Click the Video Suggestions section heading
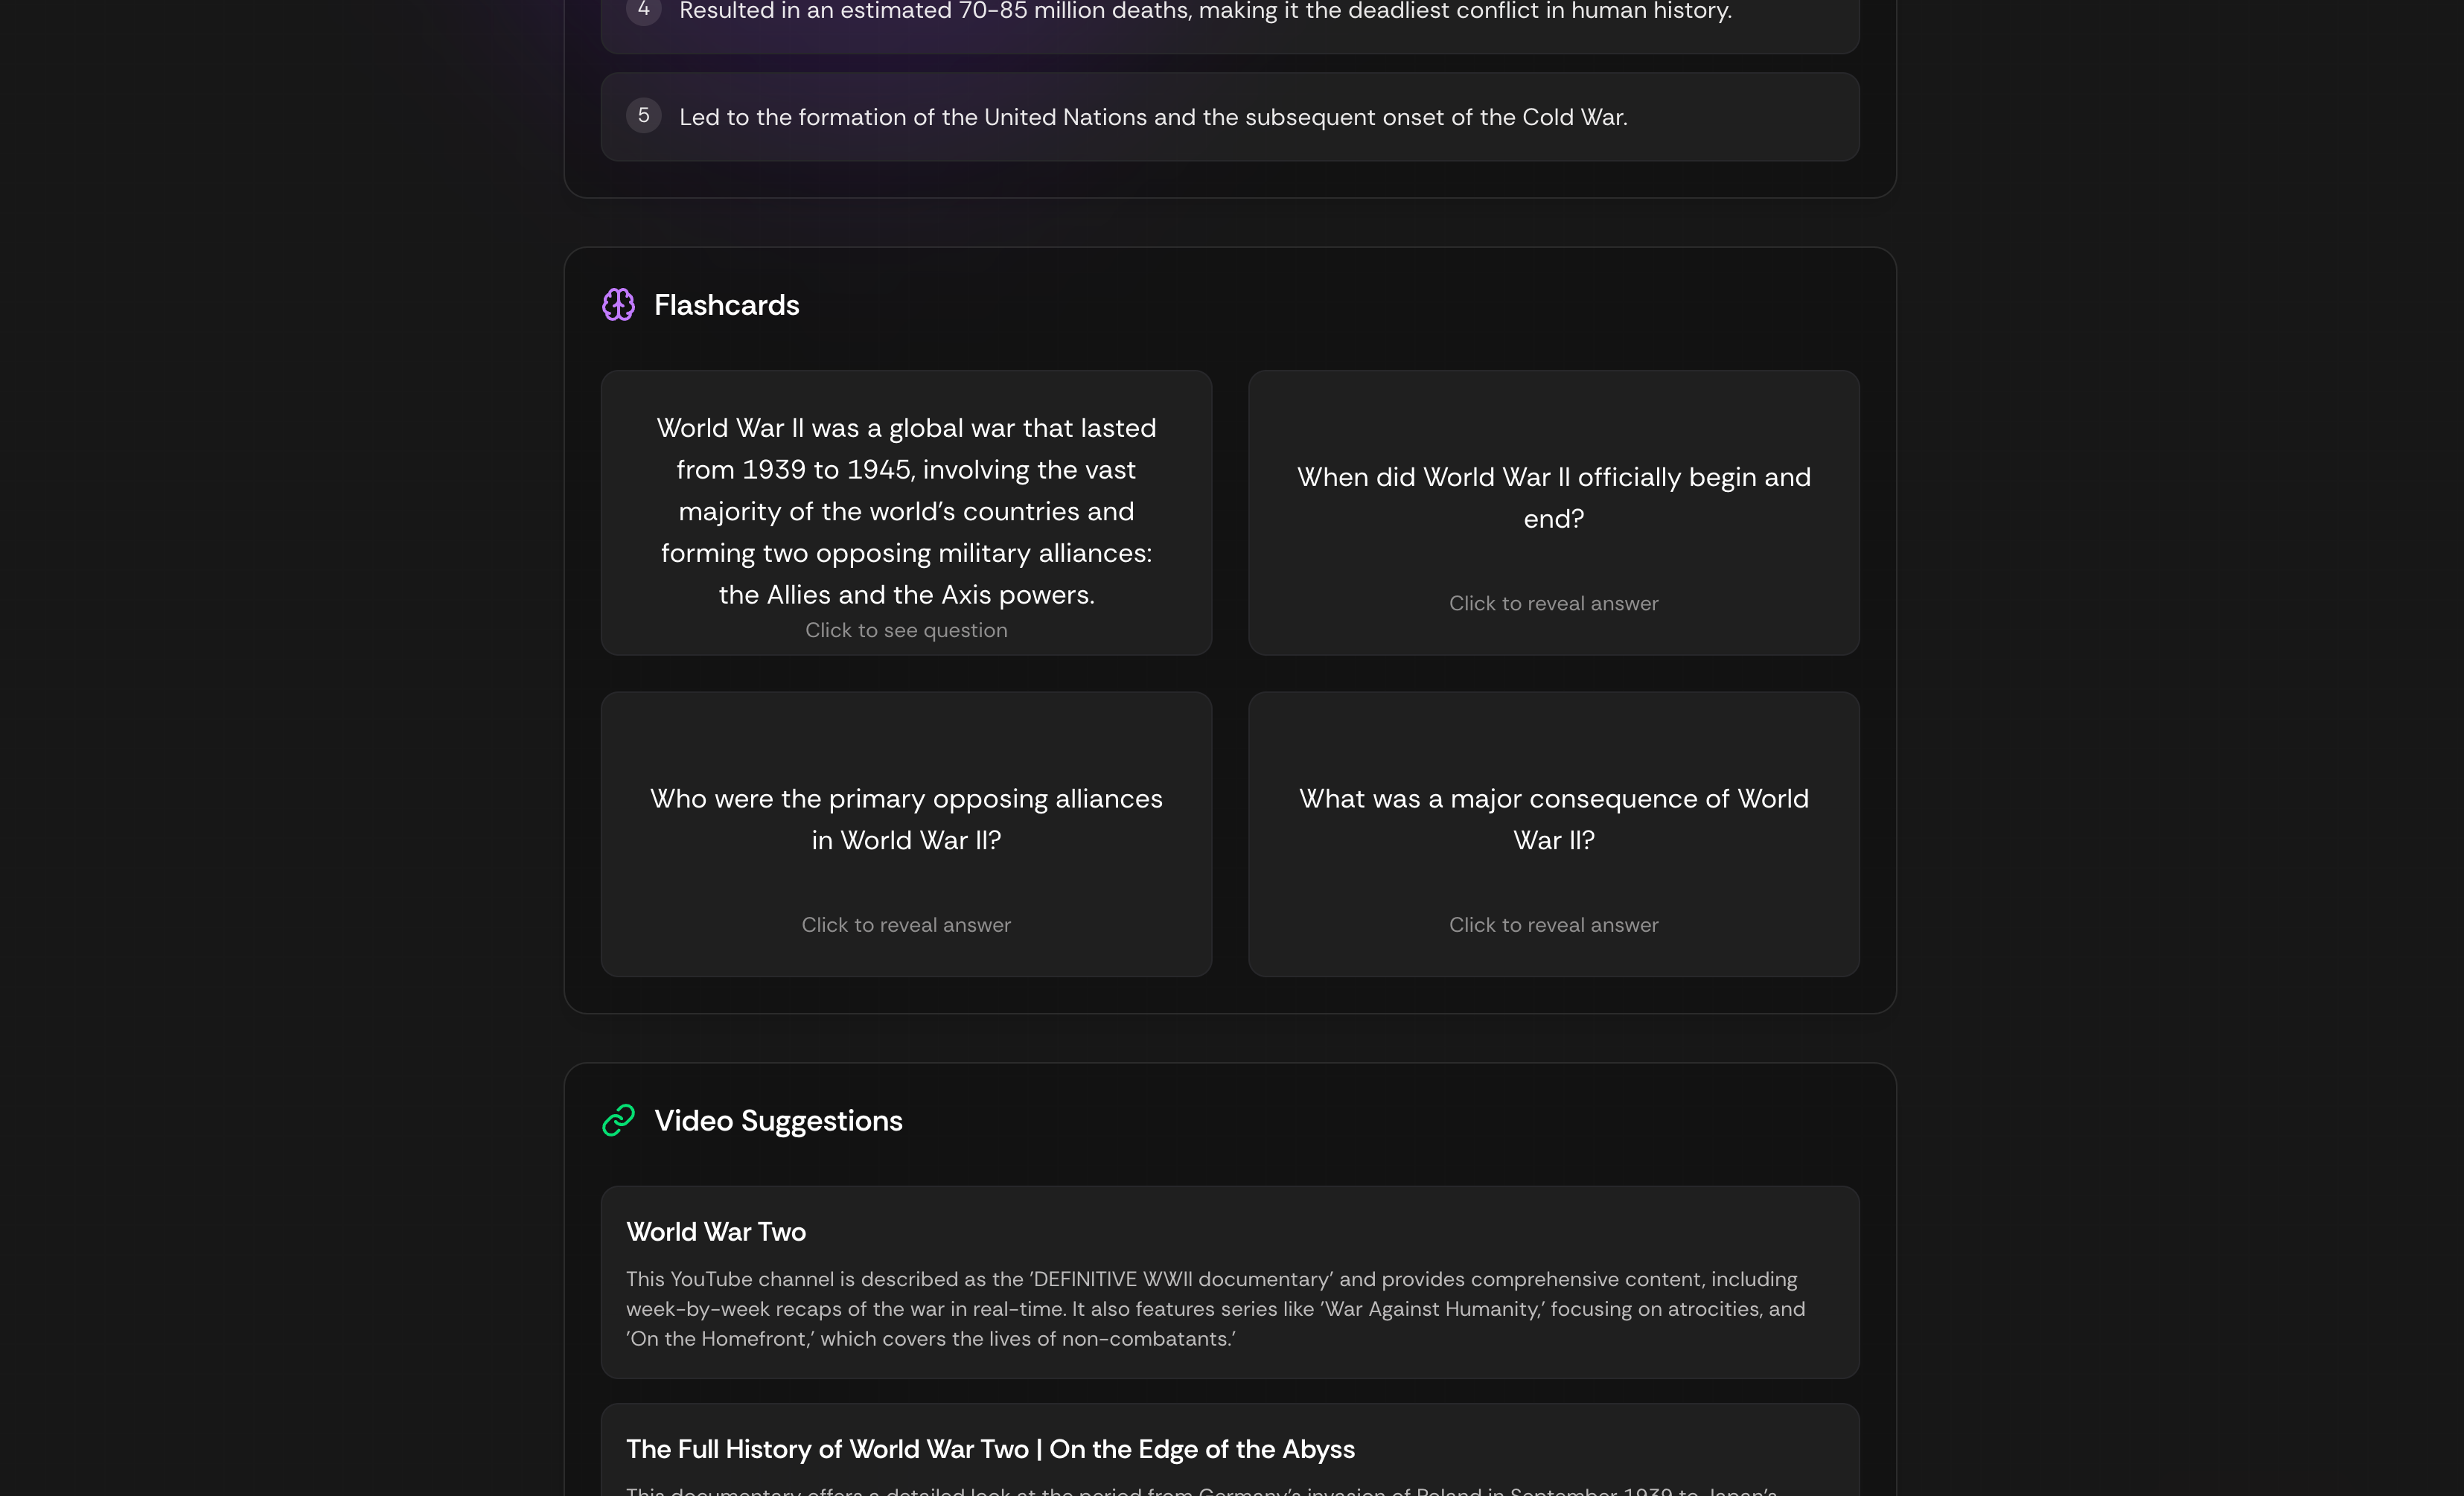 coord(778,1120)
